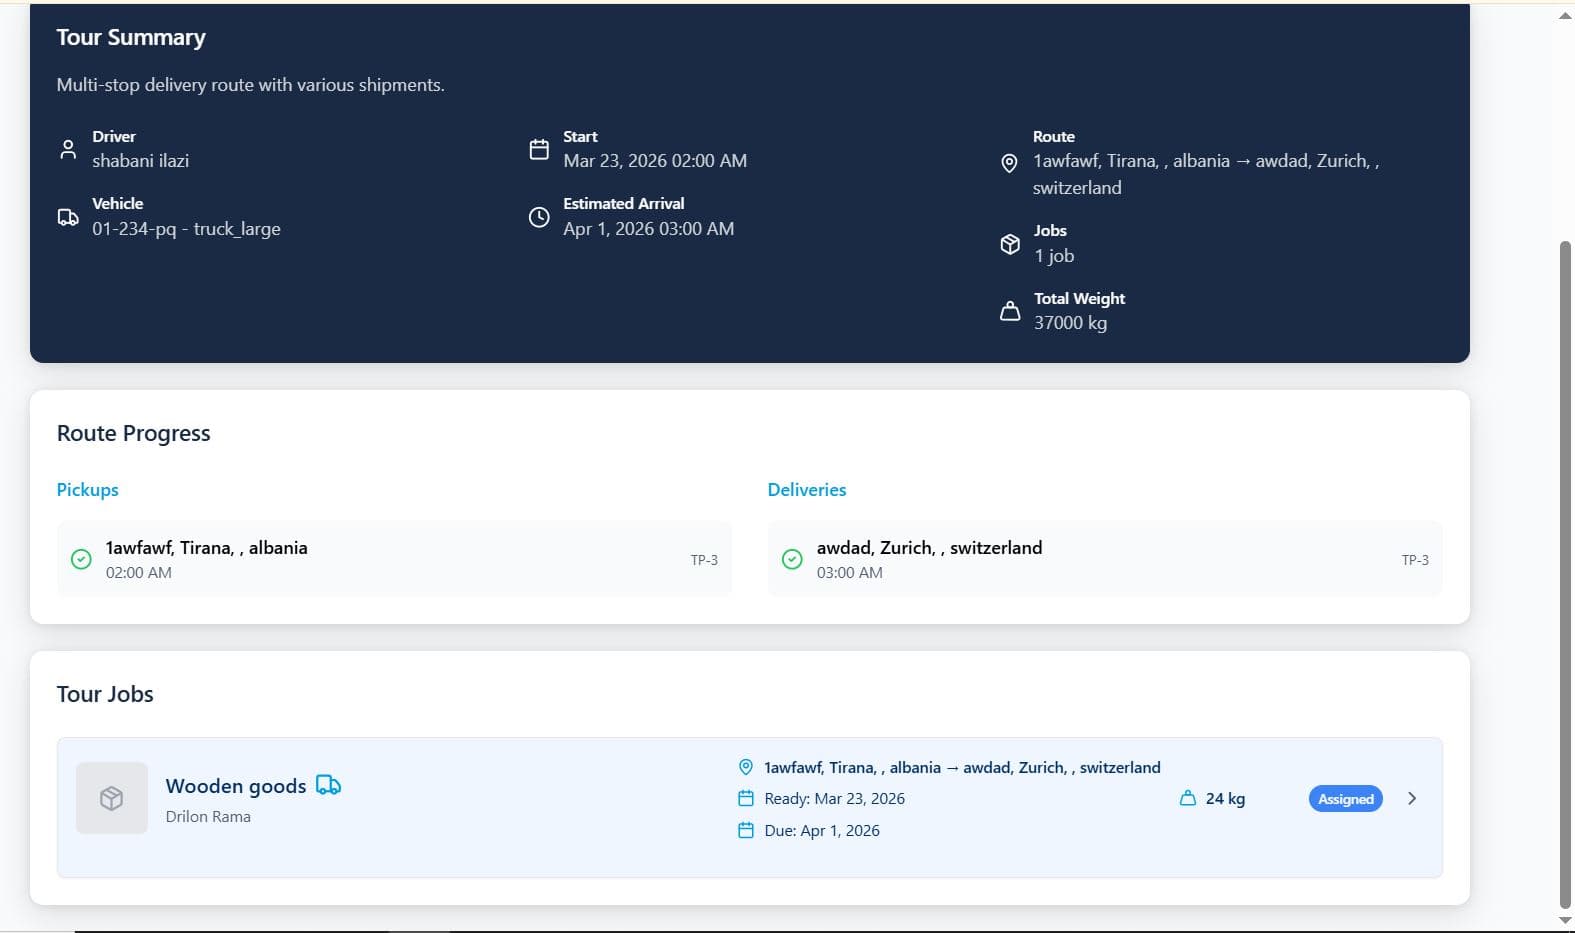Click customer name Drilon Rama
This screenshot has width=1575, height=933.
pyautogui.click(x=208, y=817)
